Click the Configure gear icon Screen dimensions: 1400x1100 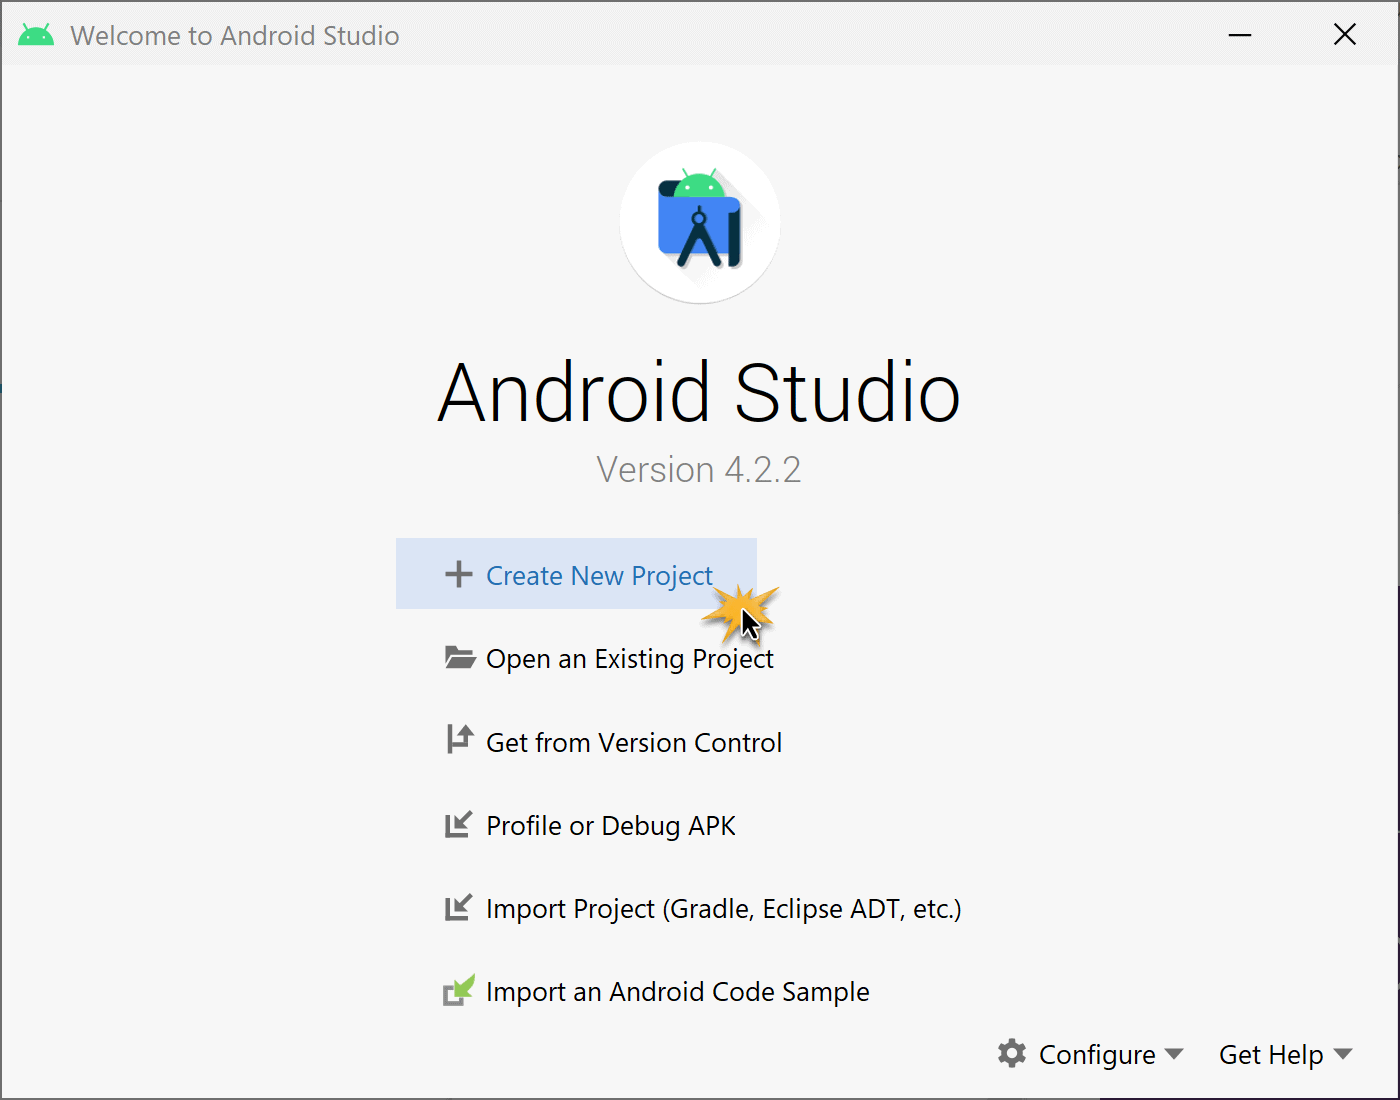coord(1012,1053)
